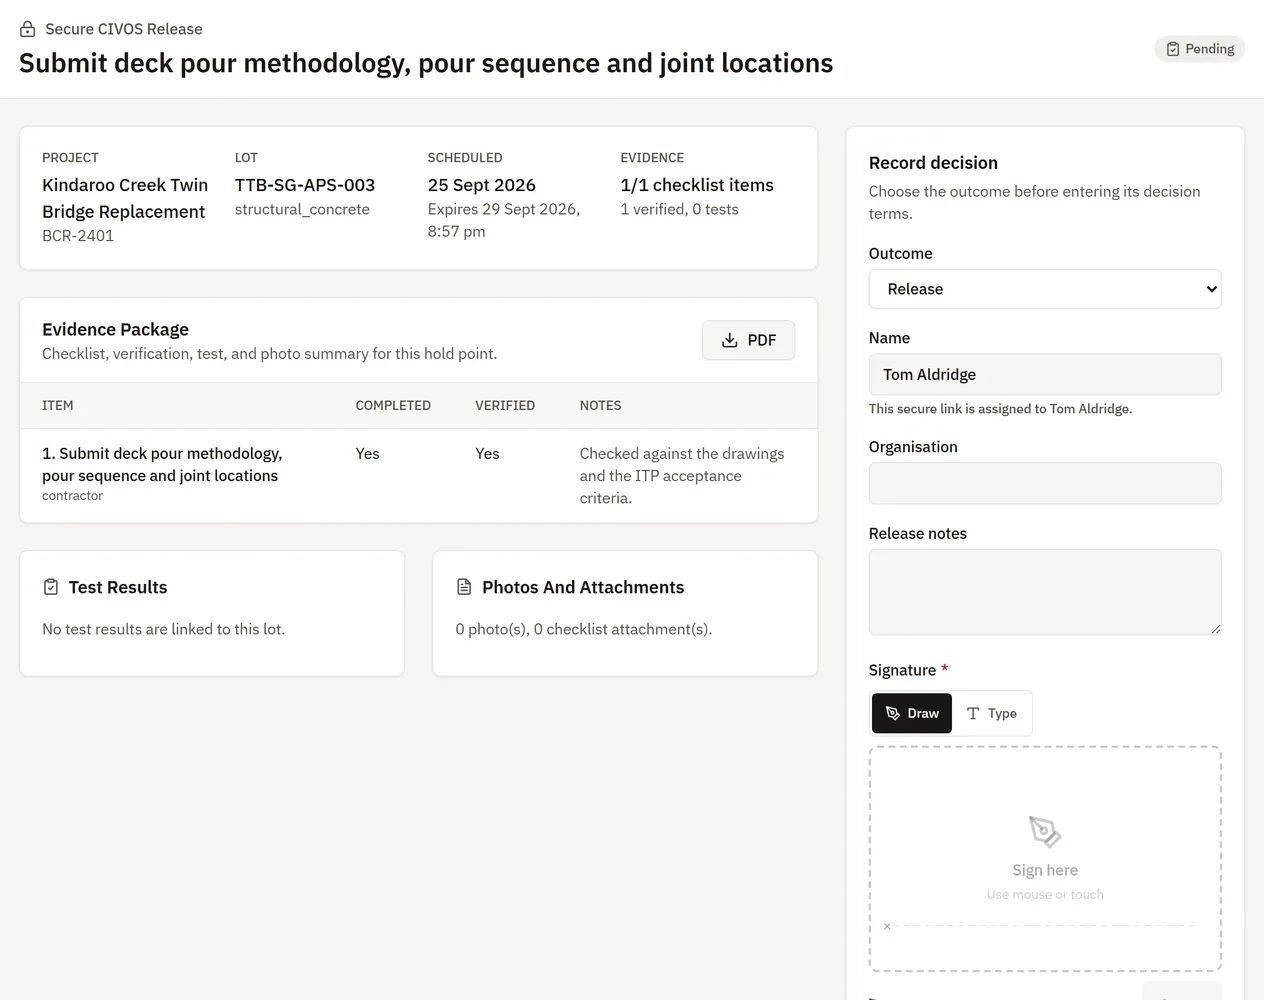
Task: Click the Test Results clipboard icon
Action: click(x=51, y=587)
